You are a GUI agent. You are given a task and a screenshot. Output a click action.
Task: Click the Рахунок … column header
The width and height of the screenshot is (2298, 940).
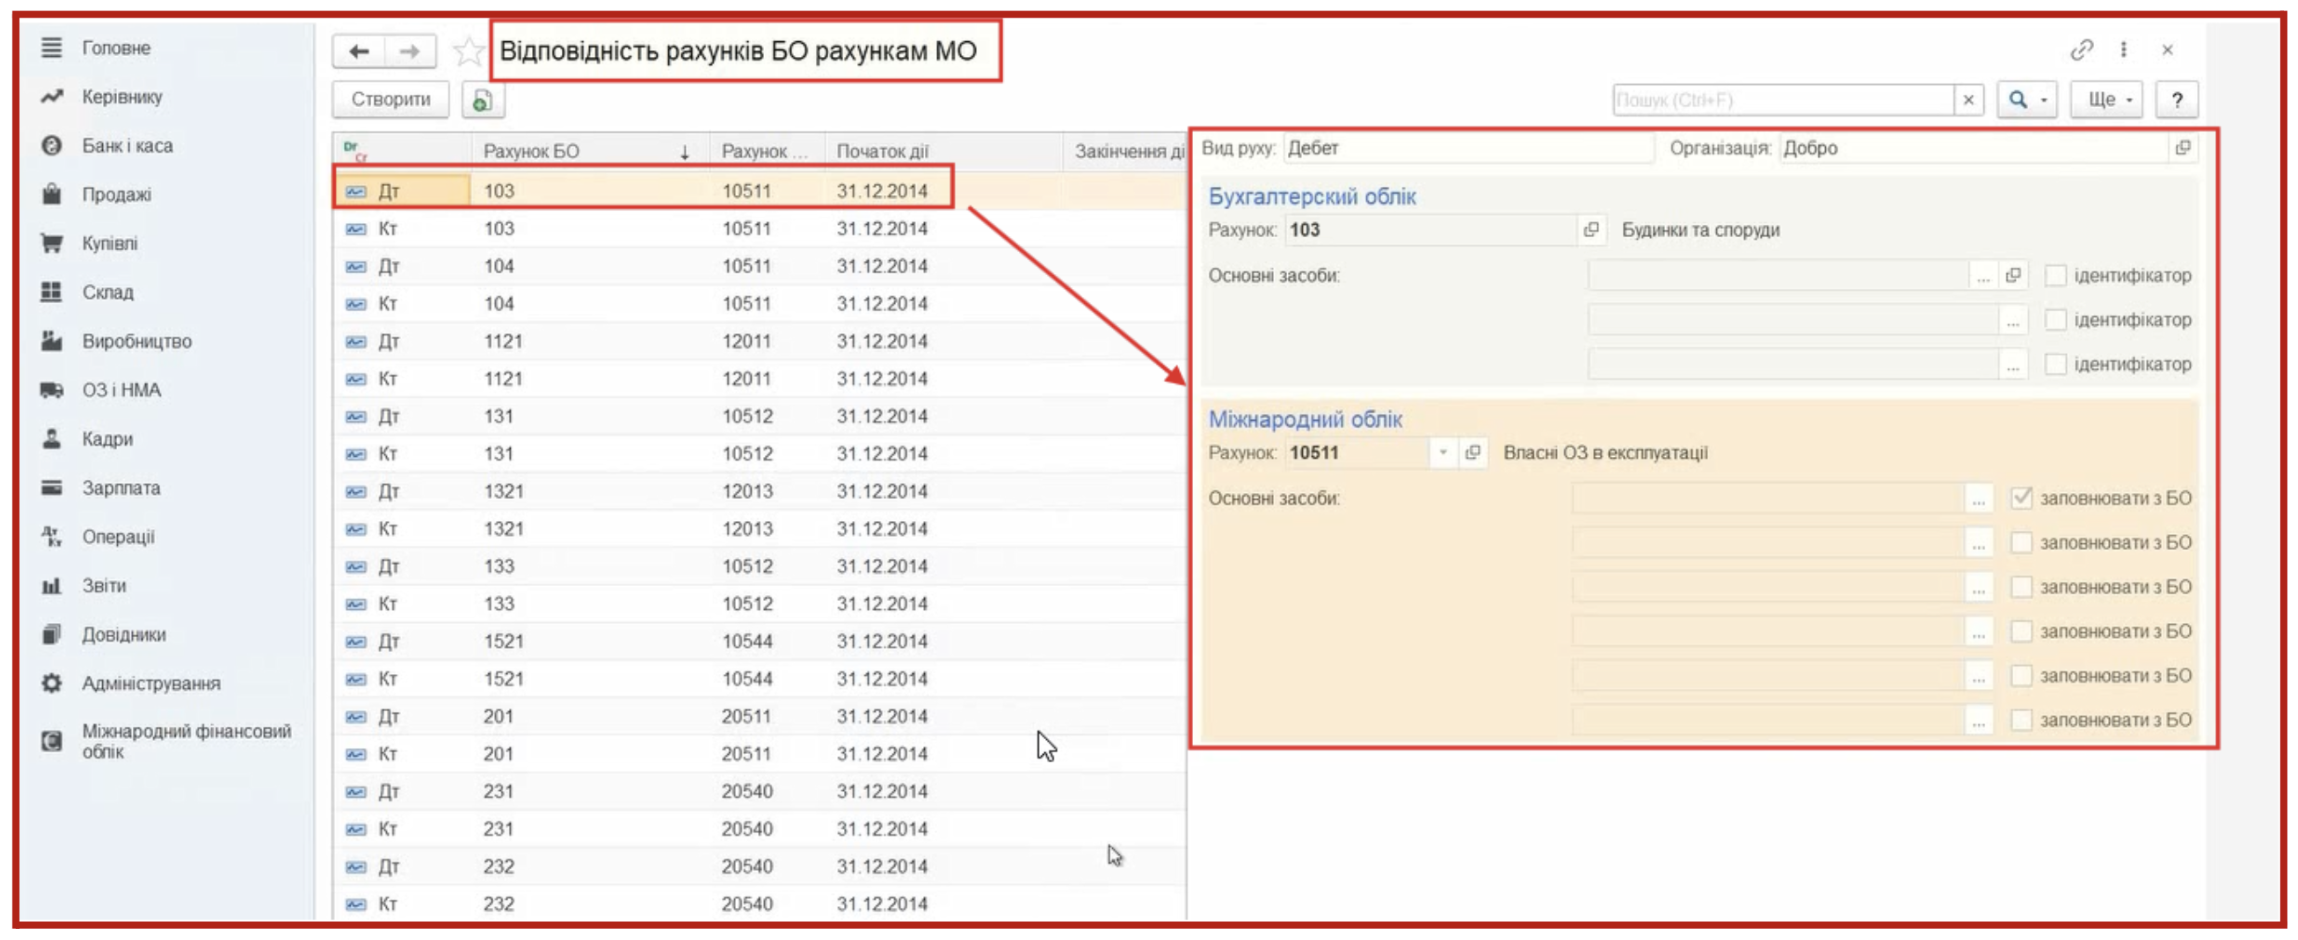tap(766, 151)
